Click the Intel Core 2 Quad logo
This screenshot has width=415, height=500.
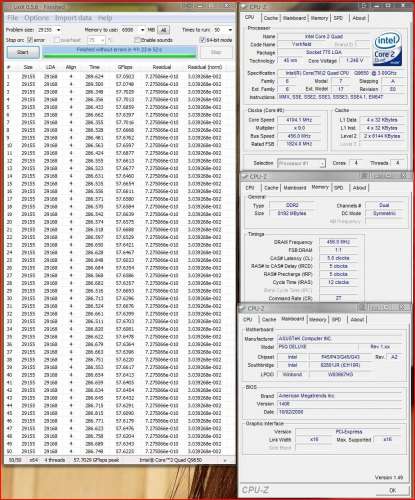[388, 49]
